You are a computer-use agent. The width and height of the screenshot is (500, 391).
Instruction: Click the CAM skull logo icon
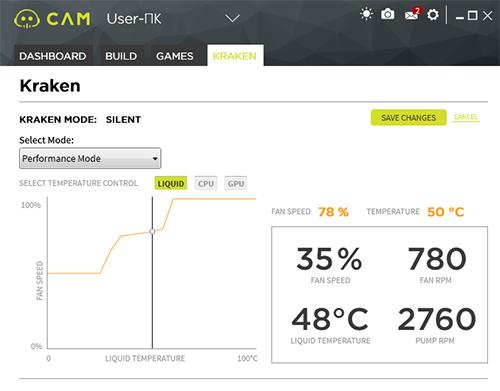[27, 19]
